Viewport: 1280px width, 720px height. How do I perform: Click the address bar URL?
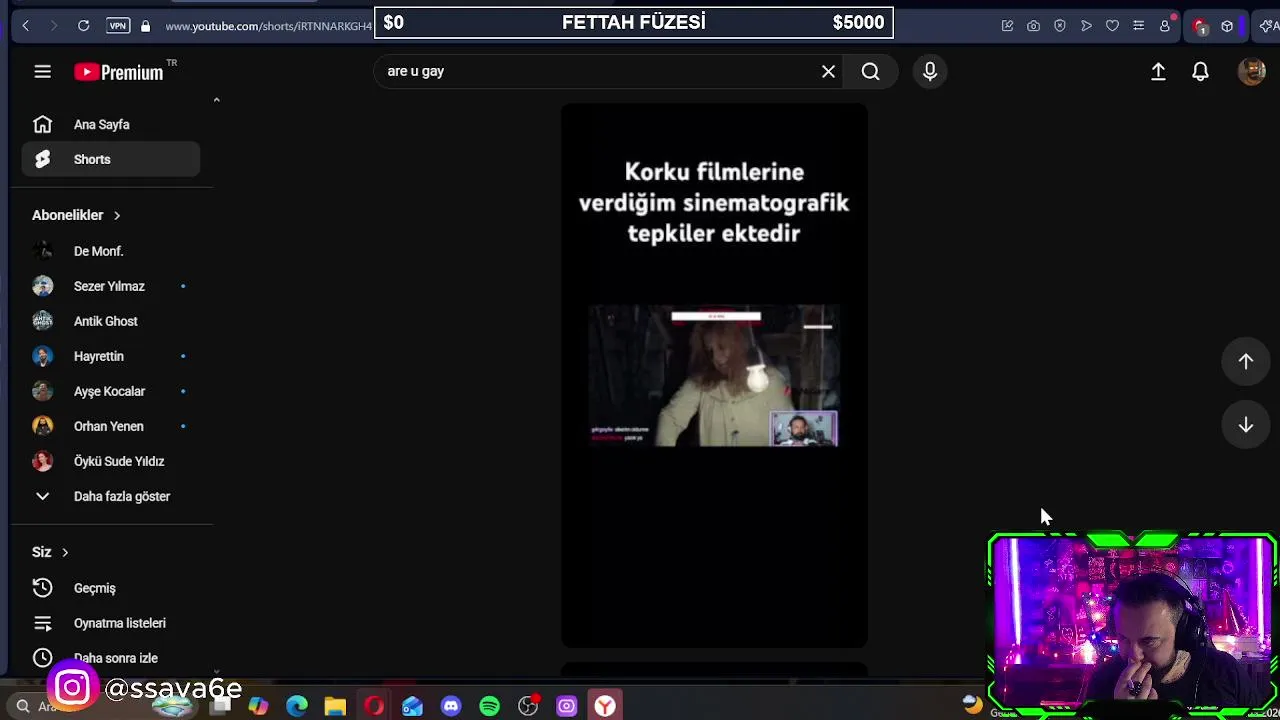point(268,26)
